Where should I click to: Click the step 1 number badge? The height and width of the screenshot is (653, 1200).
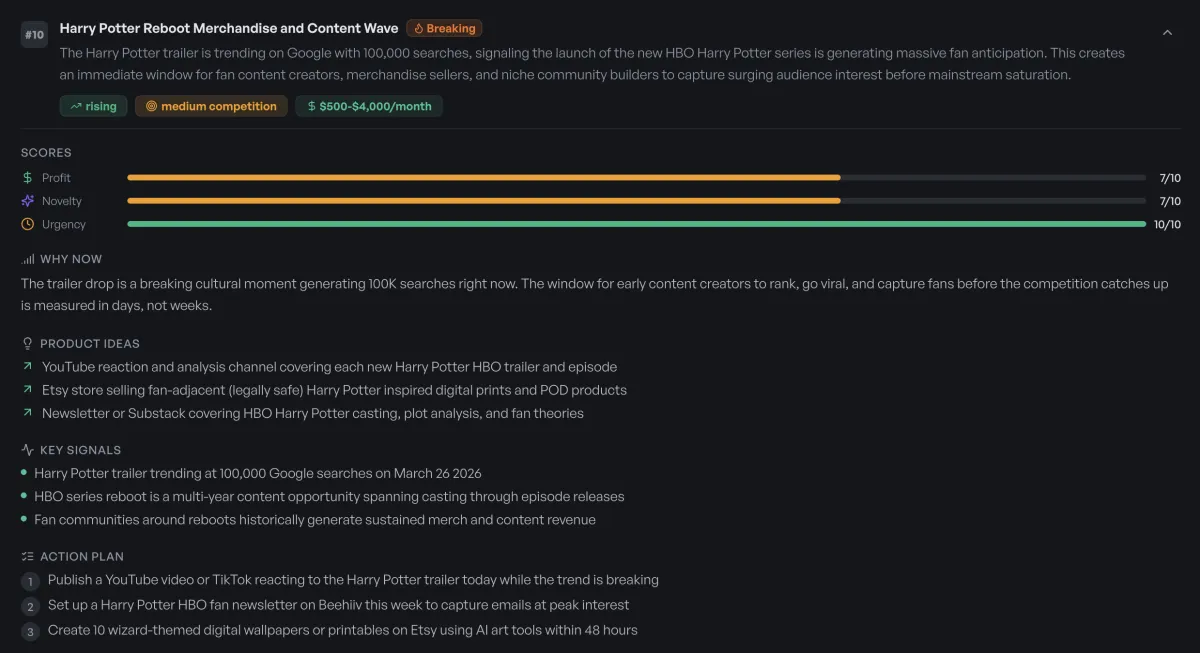[31, 581]
